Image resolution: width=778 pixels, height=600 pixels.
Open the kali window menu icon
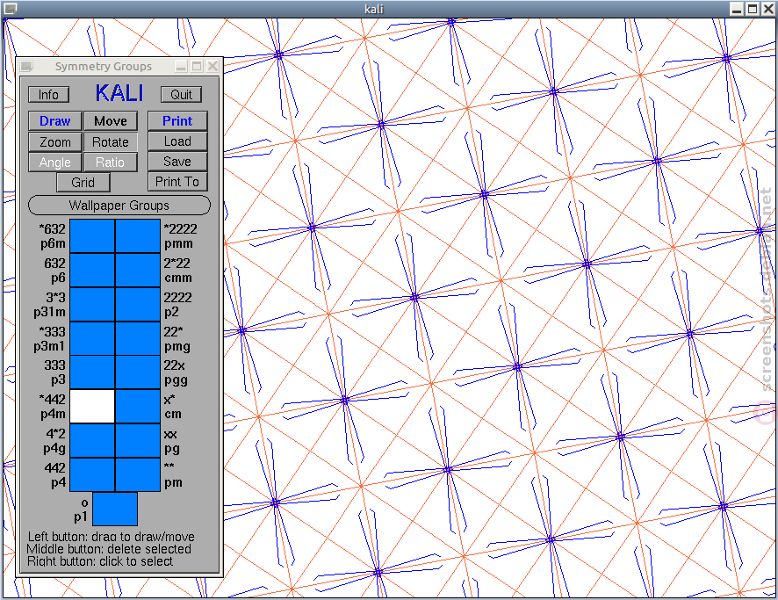pyautogui.click(x=10, y=8)
